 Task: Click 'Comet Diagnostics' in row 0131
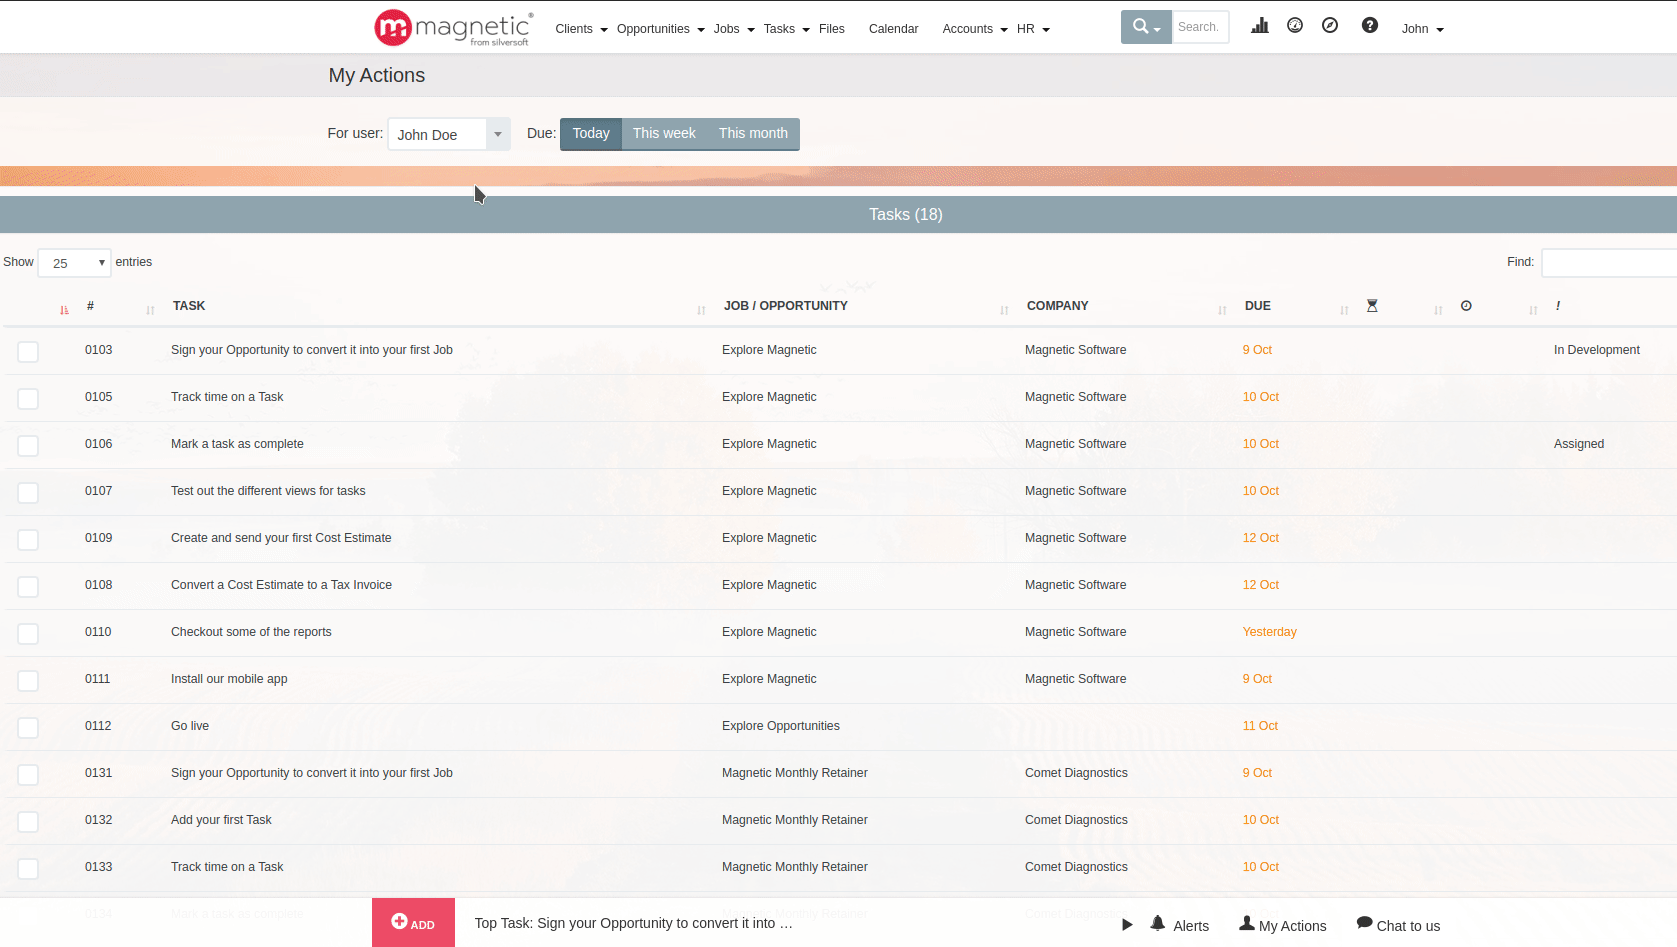[1076, 773]
